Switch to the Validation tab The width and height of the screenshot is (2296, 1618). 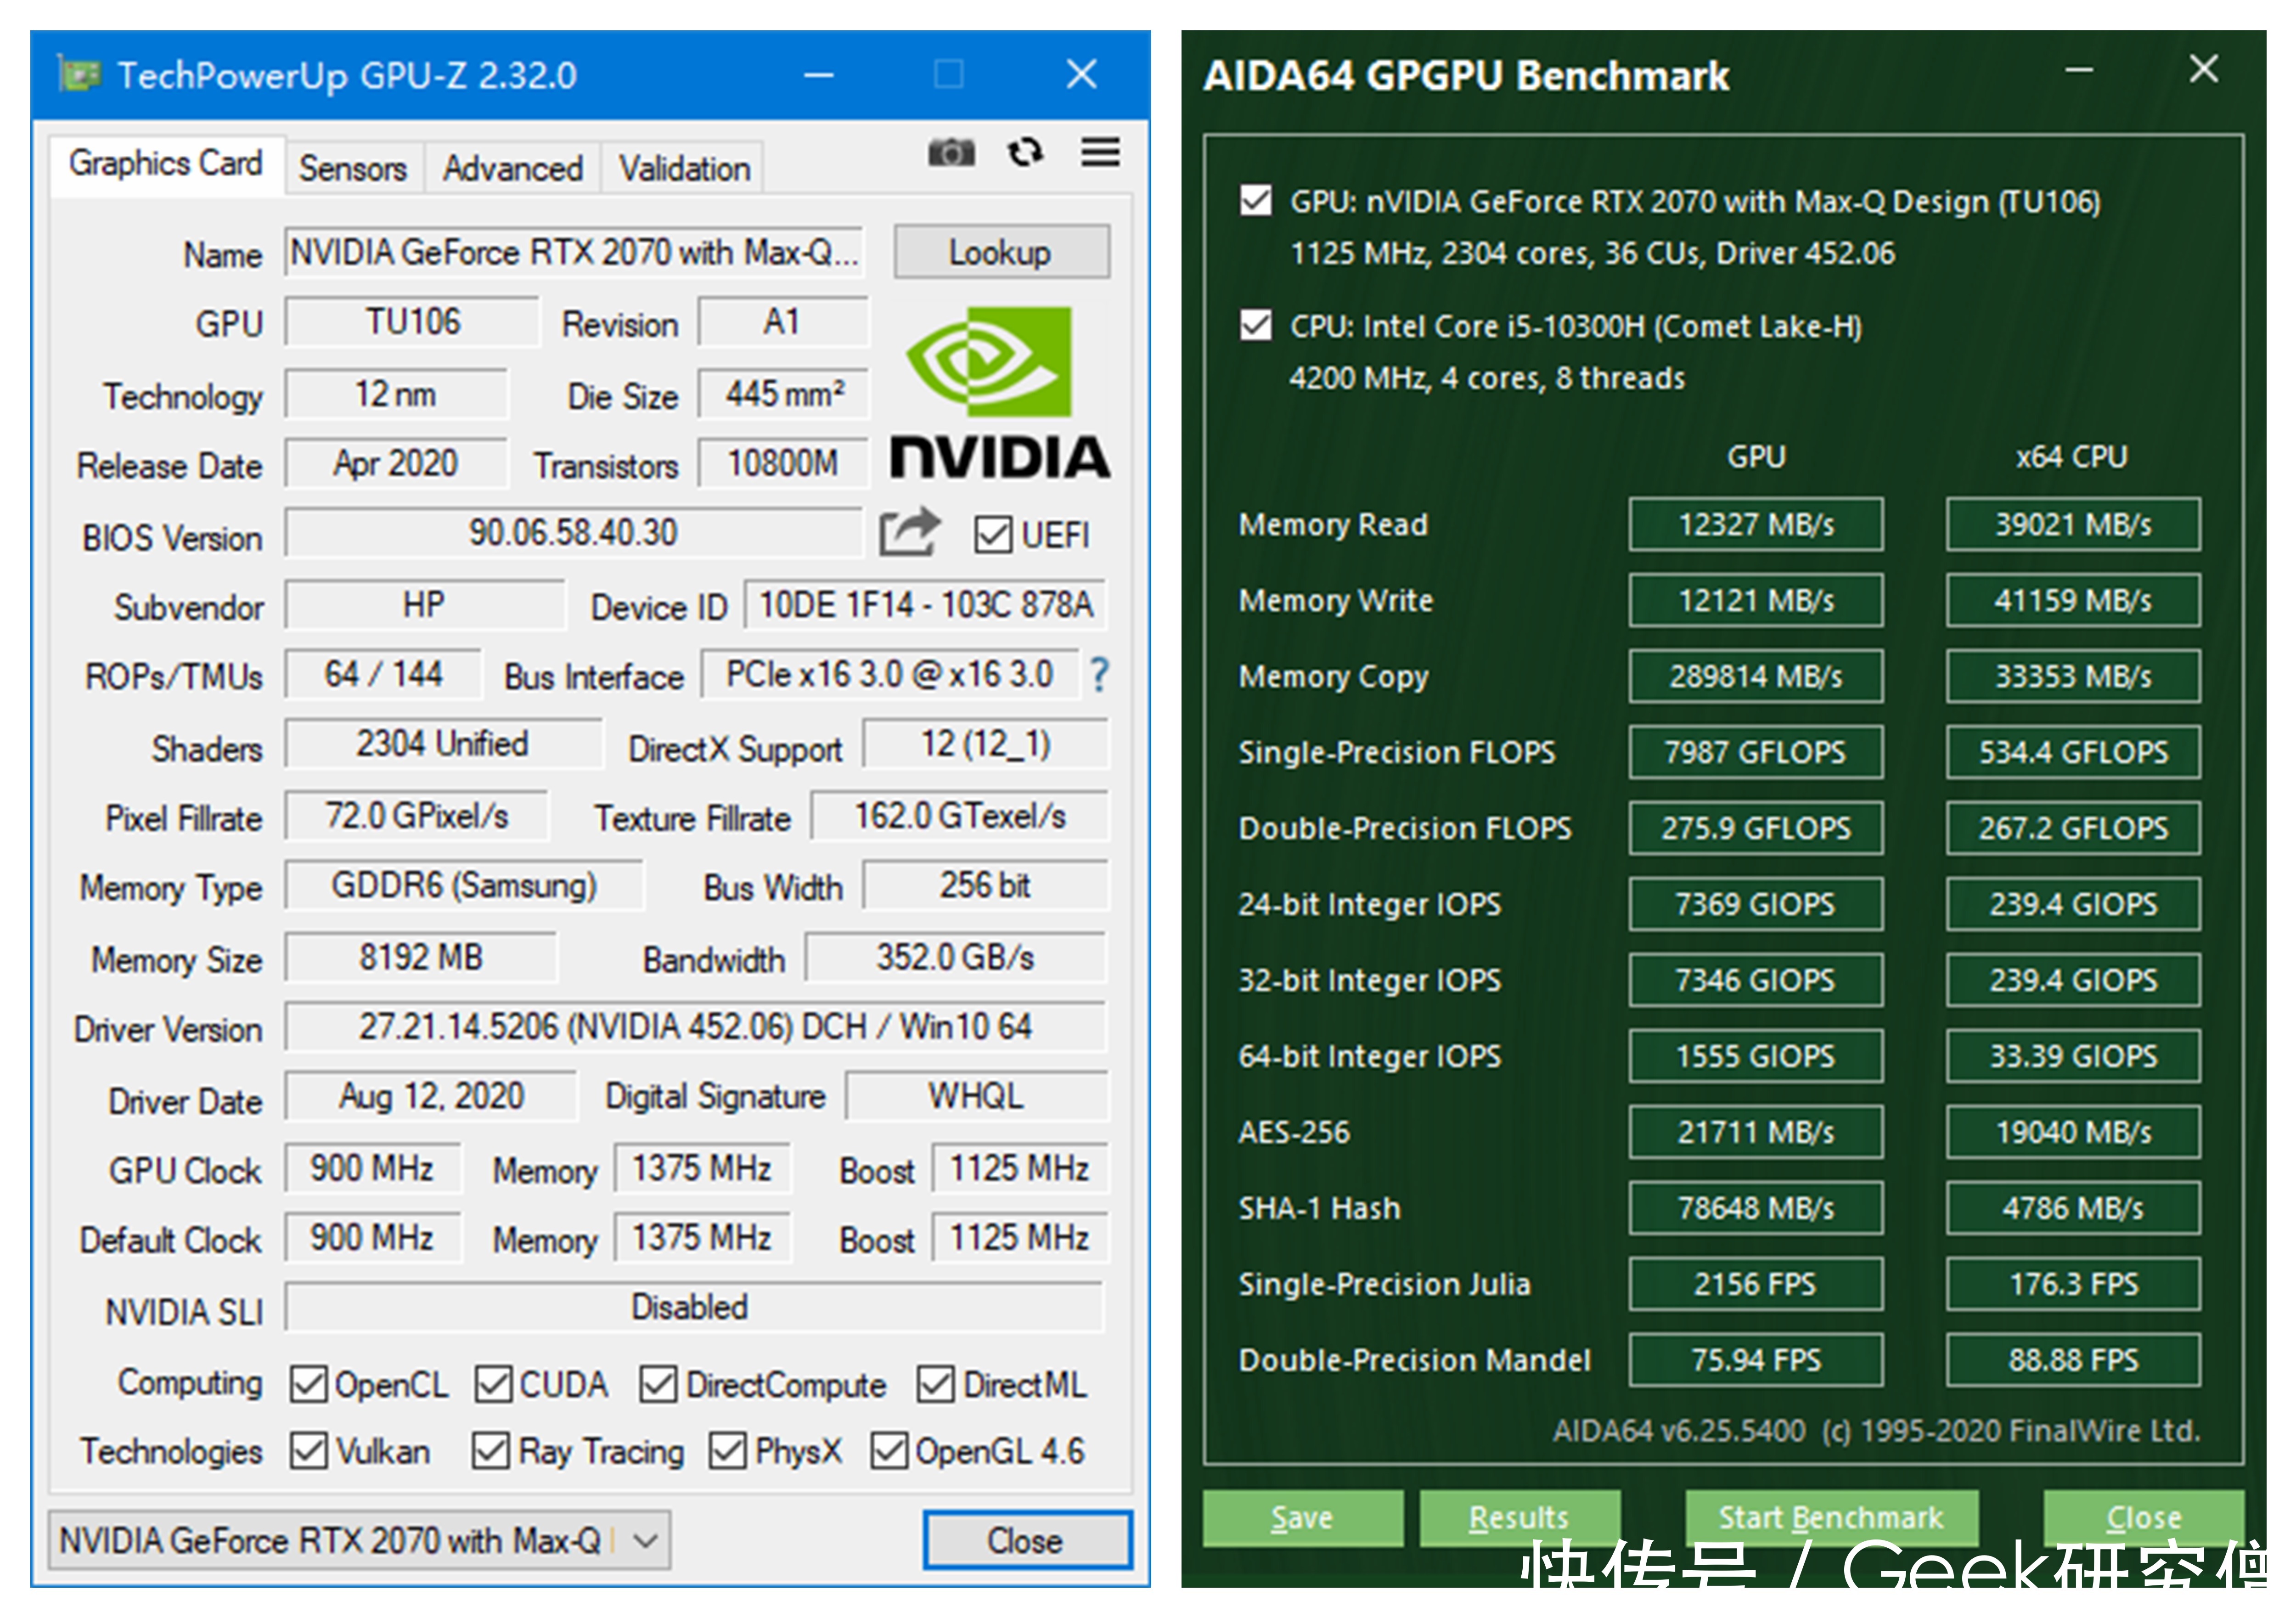click(684, 168)
